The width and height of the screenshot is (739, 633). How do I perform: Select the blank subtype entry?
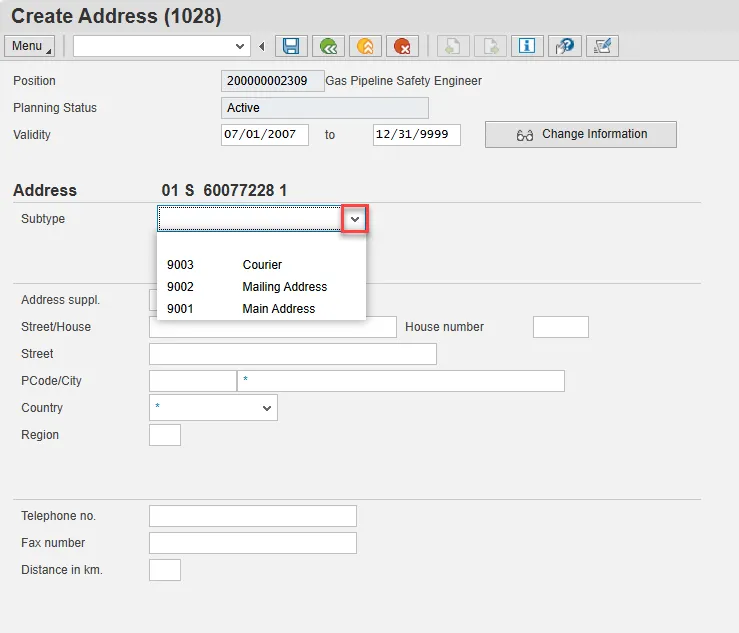261,243
